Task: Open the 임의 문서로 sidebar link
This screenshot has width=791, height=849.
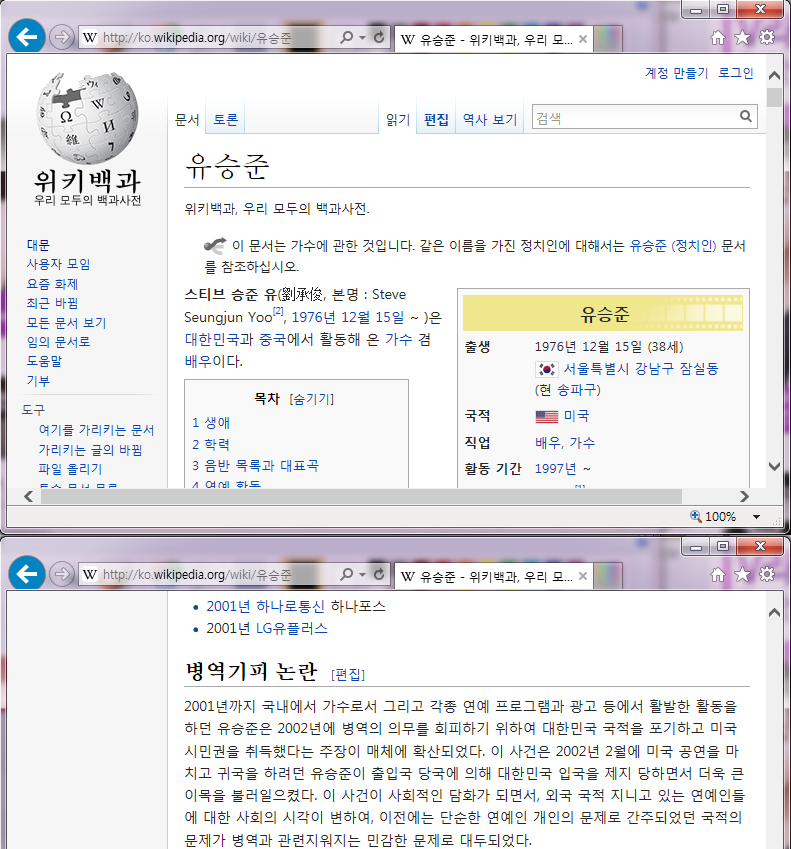Action: click(x=58, y=342)
